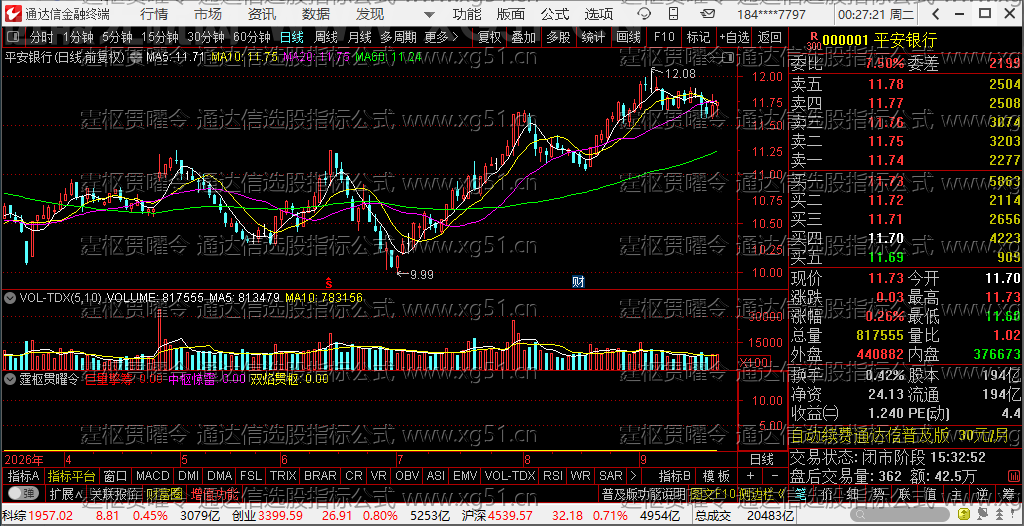Image resolution: width=1024 pixels, height=526 pixels.
Task: Expand more indicators with the > arrow
Action: (x=632, y=476)
